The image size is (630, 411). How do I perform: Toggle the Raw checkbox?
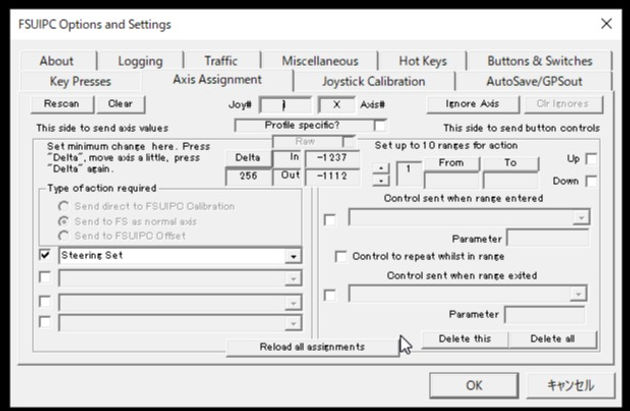pos(349,141)
